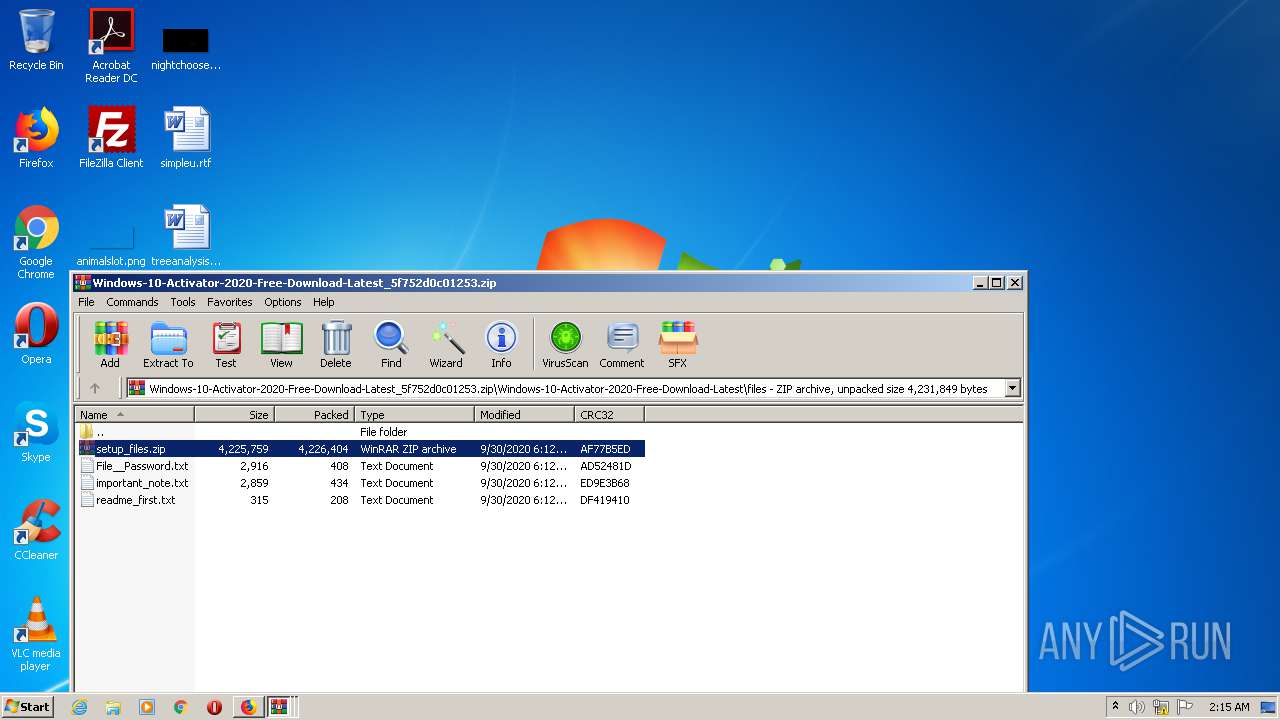Open the Find magnifier tool

coord(391,345)
